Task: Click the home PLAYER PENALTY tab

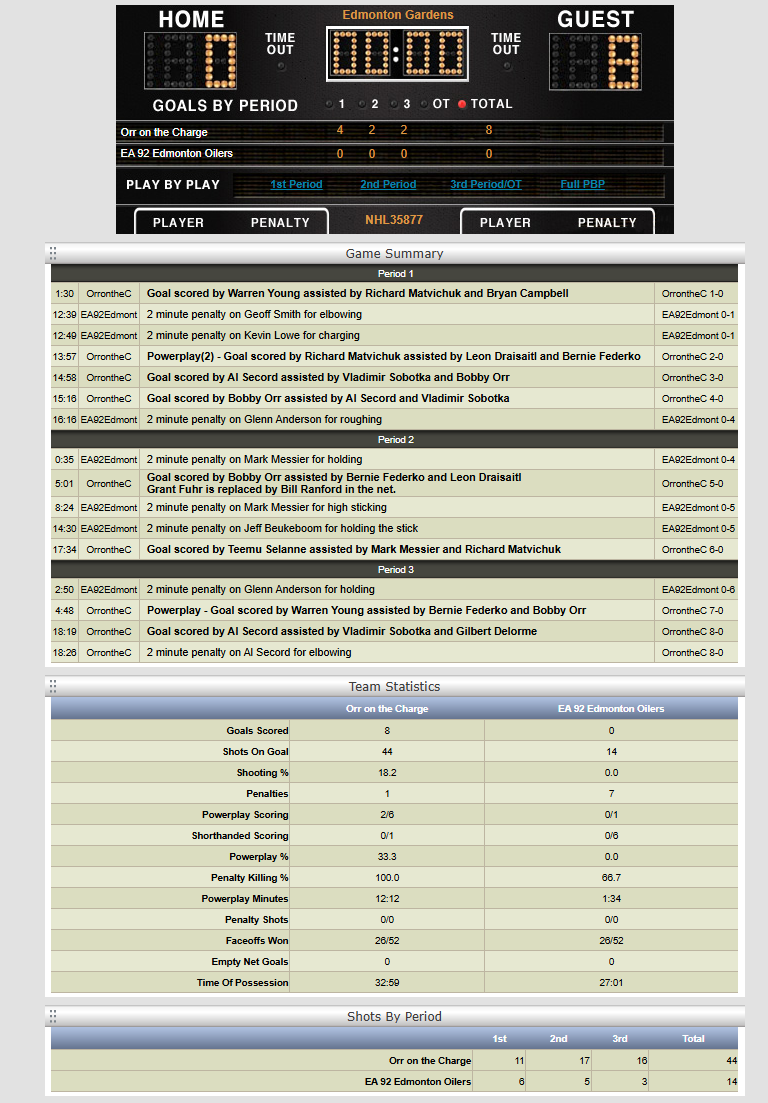Action: (x=231, y=222)
